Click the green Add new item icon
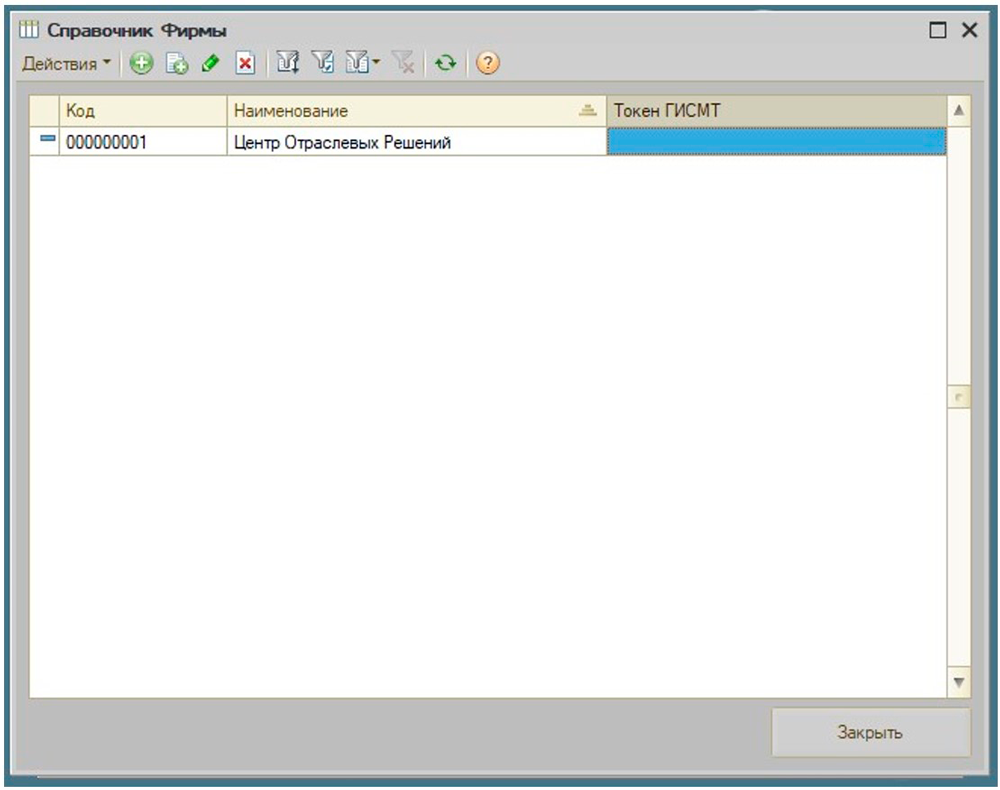The width and height of the screenshot is (1000, 790). 142,64
